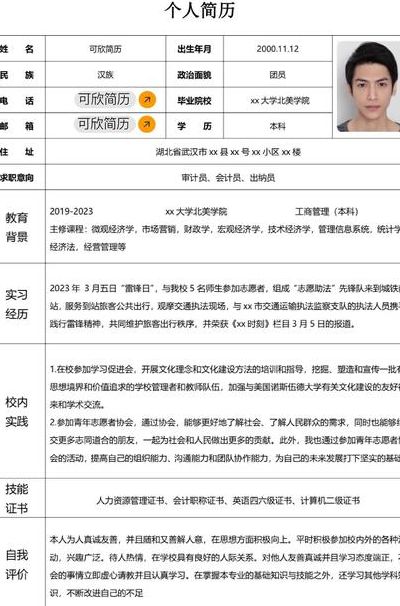This screenshot has width=400, height=606.
Task: Select the applicant's portrait photo
Action: tap(369, 87)
